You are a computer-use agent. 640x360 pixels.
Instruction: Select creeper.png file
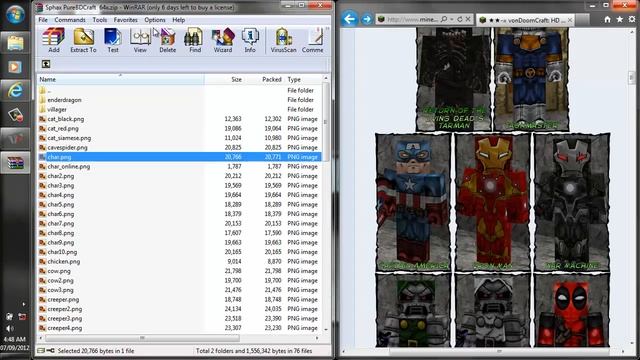(x=63, y=300)
